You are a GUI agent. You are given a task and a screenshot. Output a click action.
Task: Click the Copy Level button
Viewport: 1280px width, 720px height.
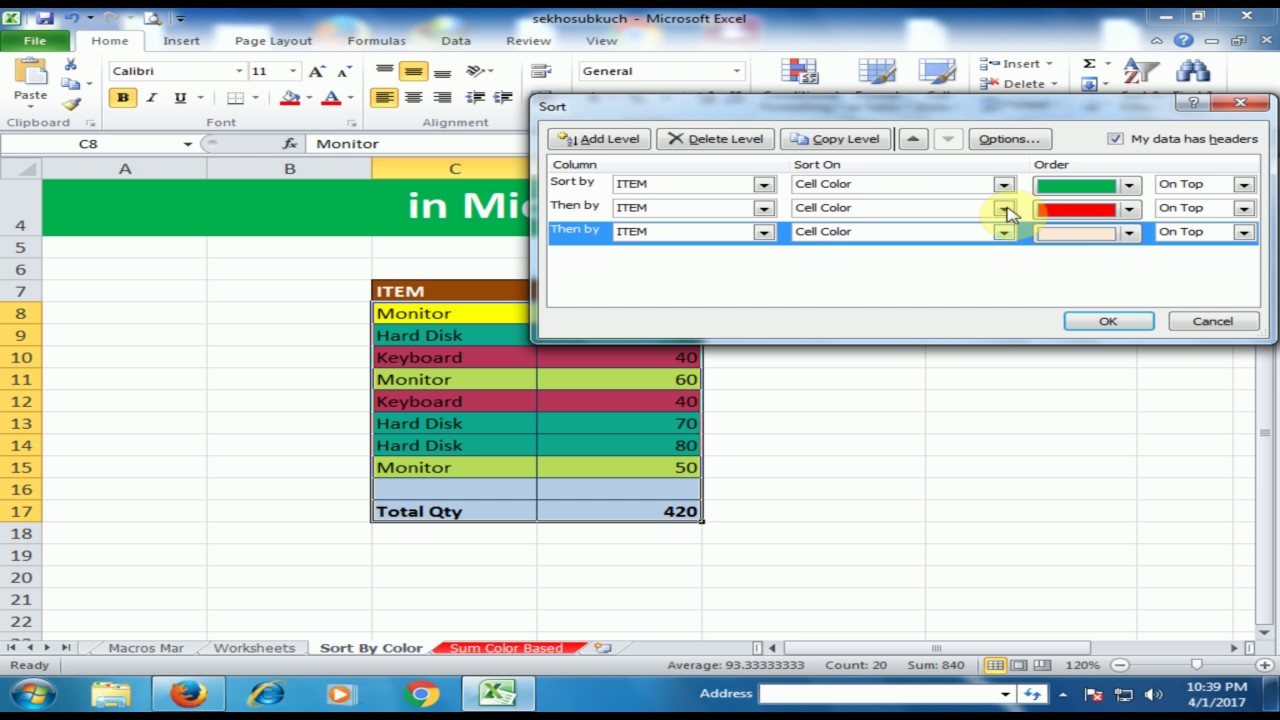click(x=835, y=139)
